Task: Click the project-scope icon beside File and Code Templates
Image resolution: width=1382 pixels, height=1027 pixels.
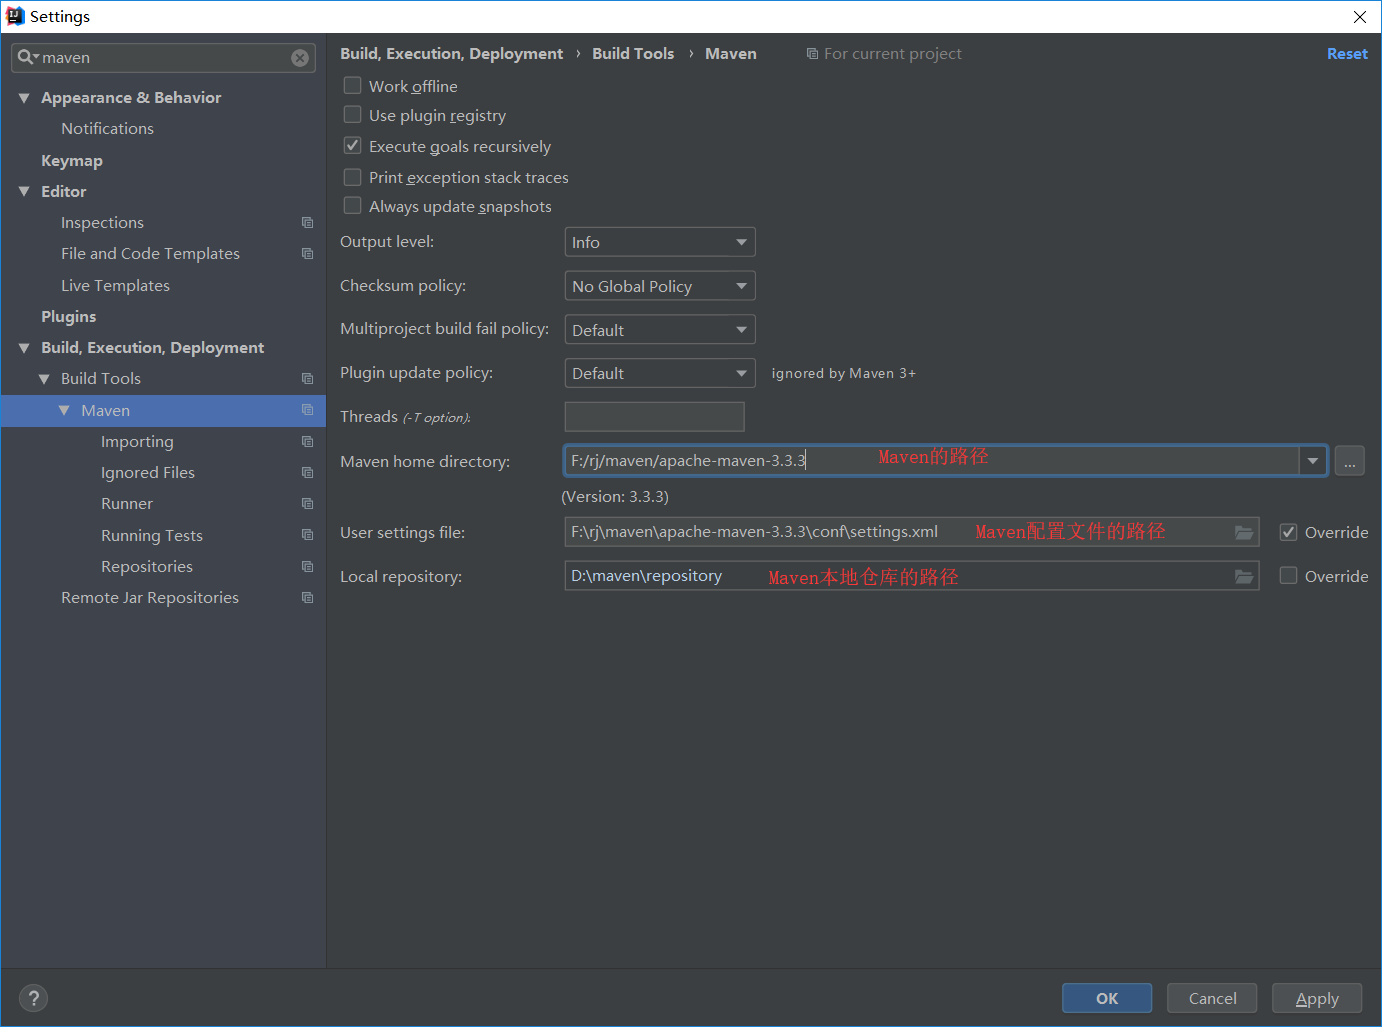Action: [308, 254]
